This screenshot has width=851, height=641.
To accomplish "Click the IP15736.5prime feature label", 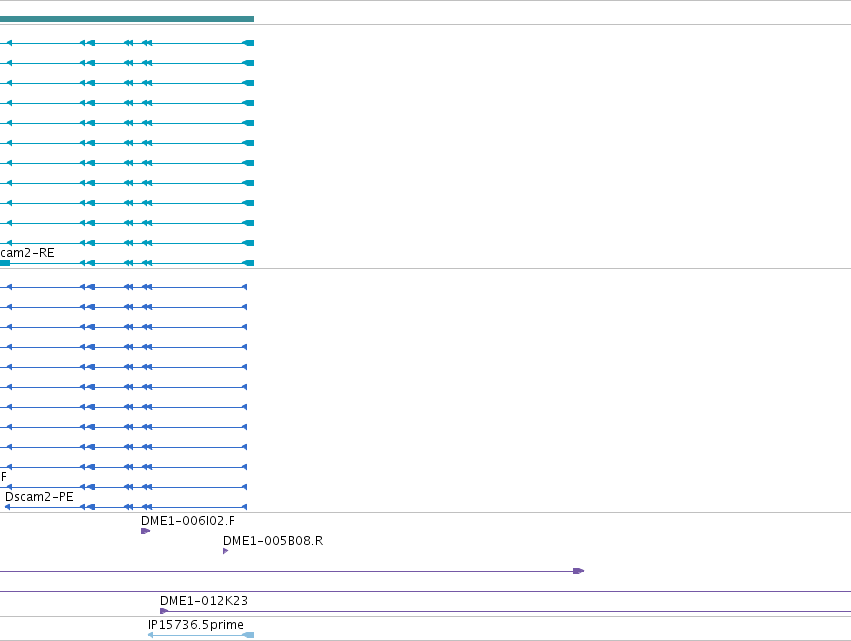I will (x=195, y=625).
